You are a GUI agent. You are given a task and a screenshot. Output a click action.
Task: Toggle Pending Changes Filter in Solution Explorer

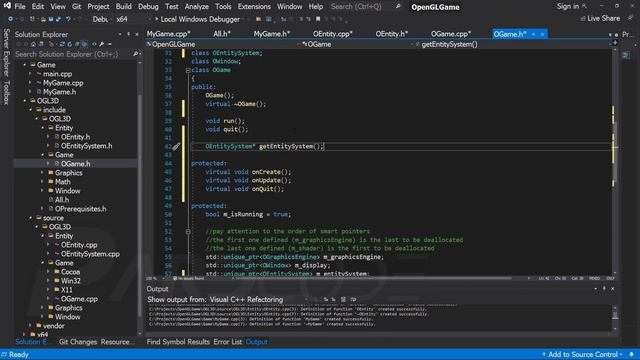pyautogui.click(x=51, y=44)
